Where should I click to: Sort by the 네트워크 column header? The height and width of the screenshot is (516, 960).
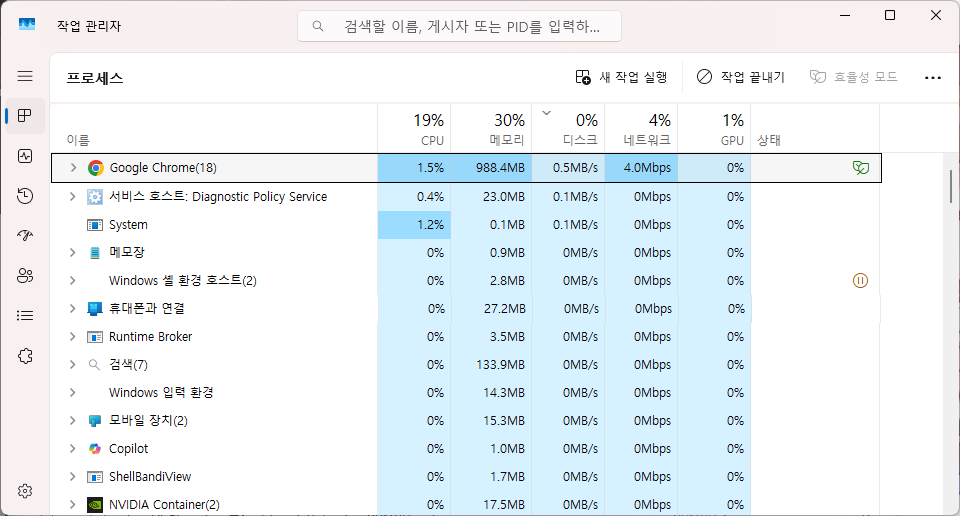pos(641,128)
